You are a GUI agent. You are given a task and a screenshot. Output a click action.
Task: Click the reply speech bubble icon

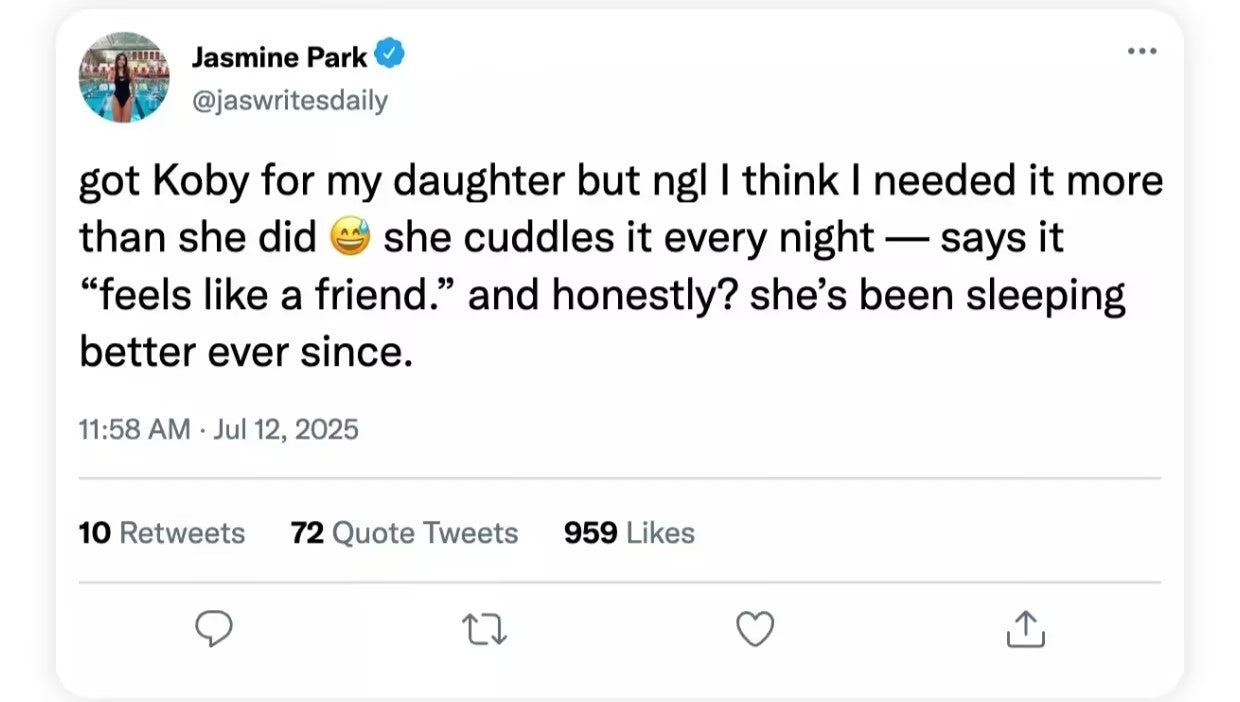click(213, 629)
